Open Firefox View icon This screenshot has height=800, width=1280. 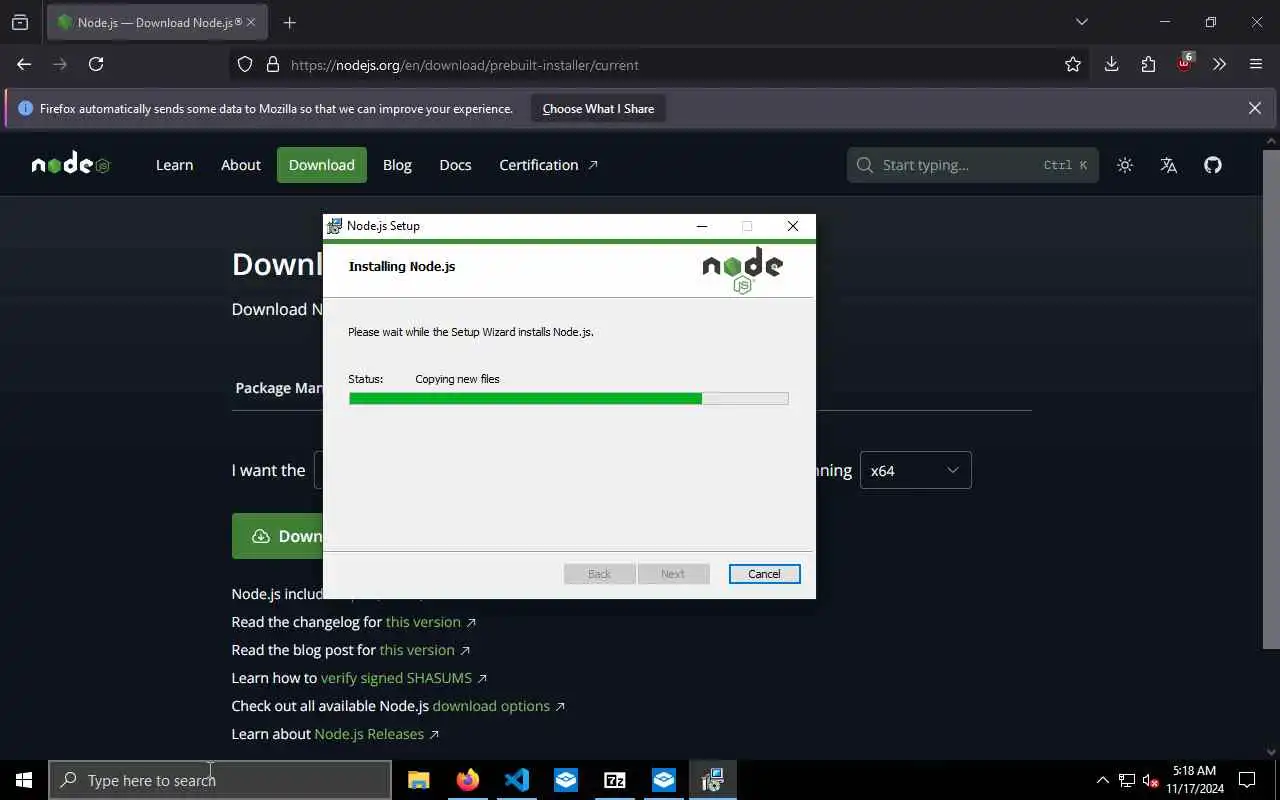coord(20,22)
